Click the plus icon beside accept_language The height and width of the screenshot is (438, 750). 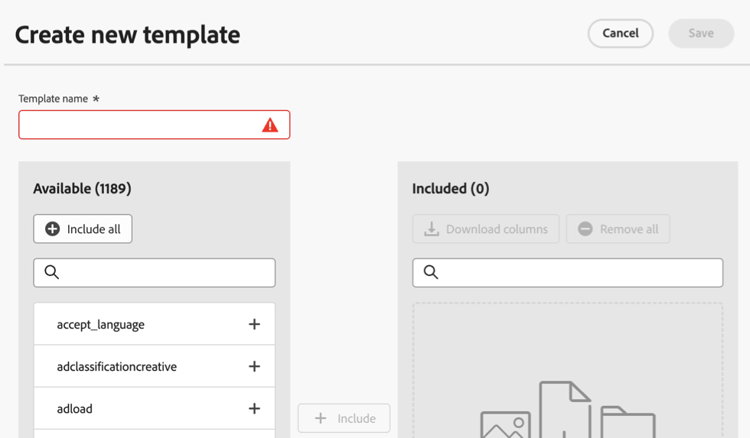[x=254, y=325]
